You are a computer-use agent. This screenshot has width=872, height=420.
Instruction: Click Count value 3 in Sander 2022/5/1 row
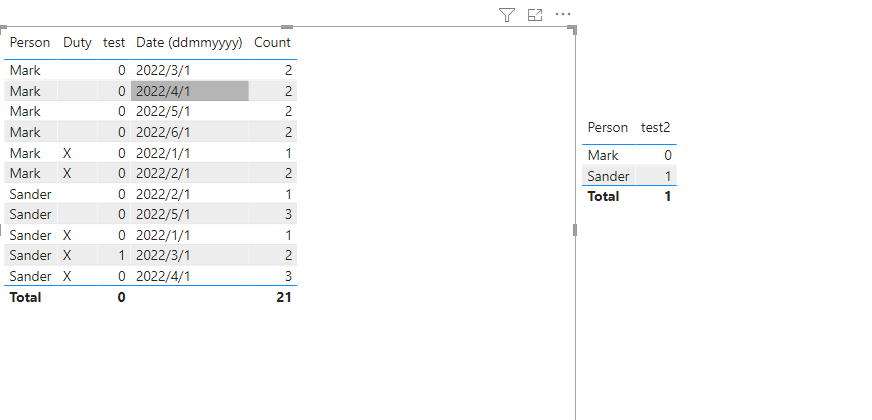pos(288,215)
